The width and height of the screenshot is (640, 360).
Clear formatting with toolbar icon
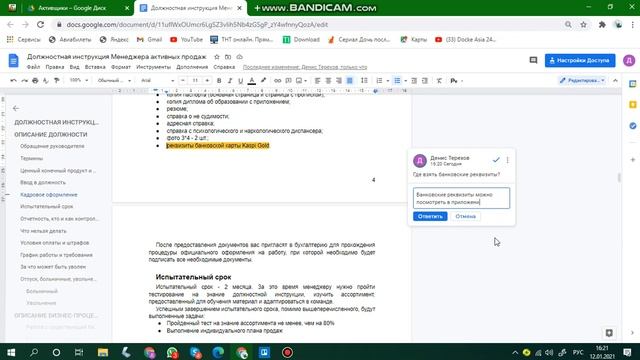click(x=439, y=81)
